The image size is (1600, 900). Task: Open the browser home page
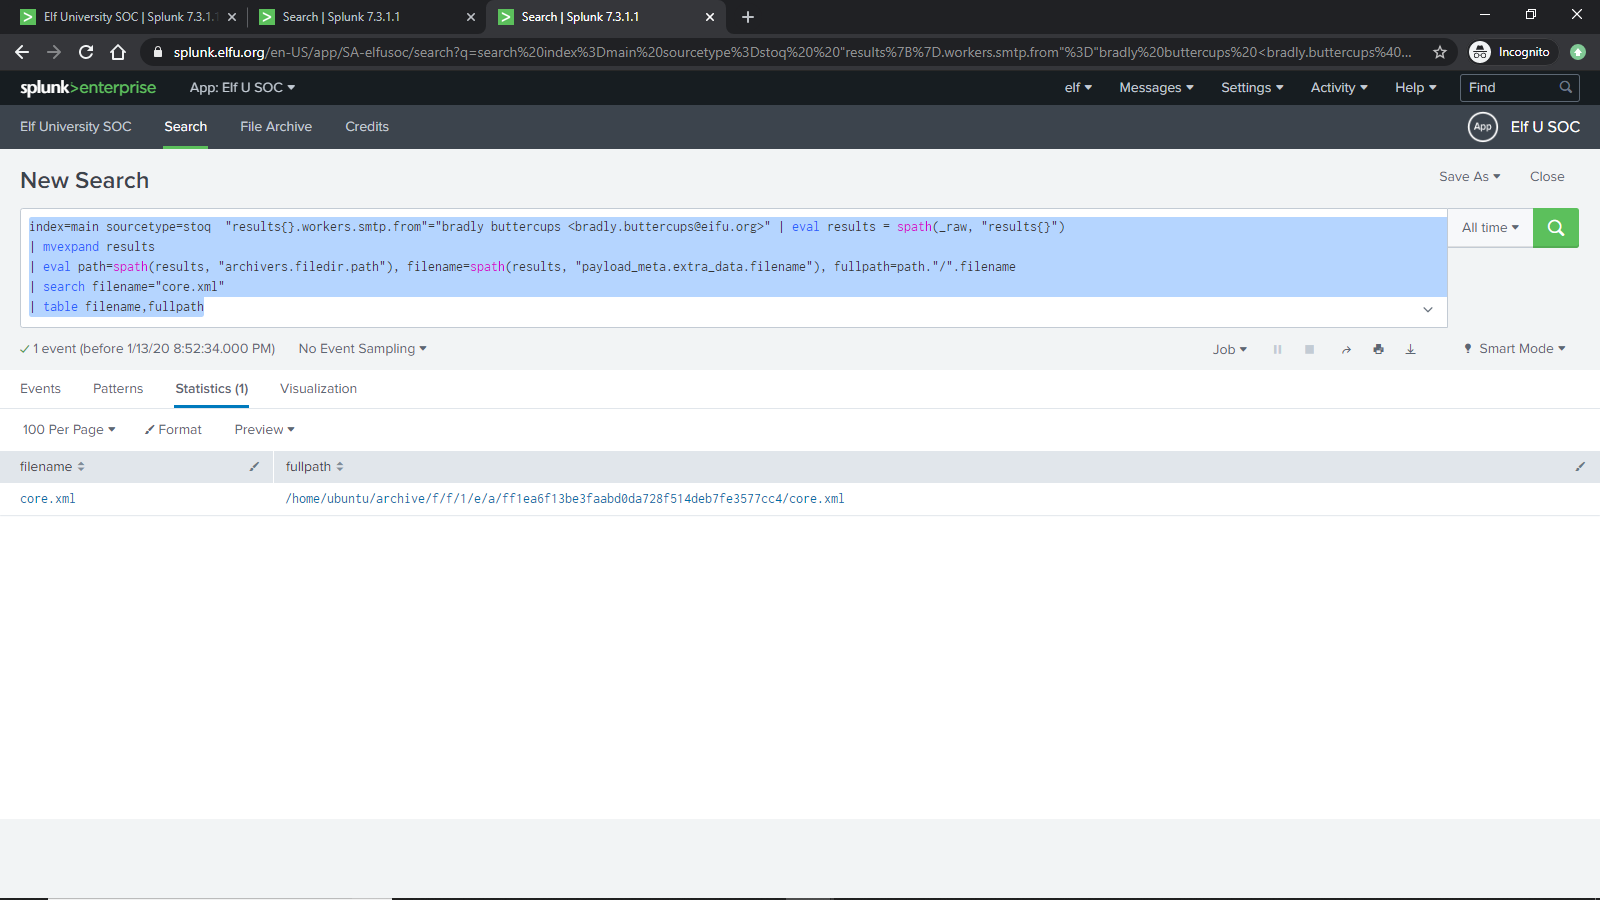[118, 52]
